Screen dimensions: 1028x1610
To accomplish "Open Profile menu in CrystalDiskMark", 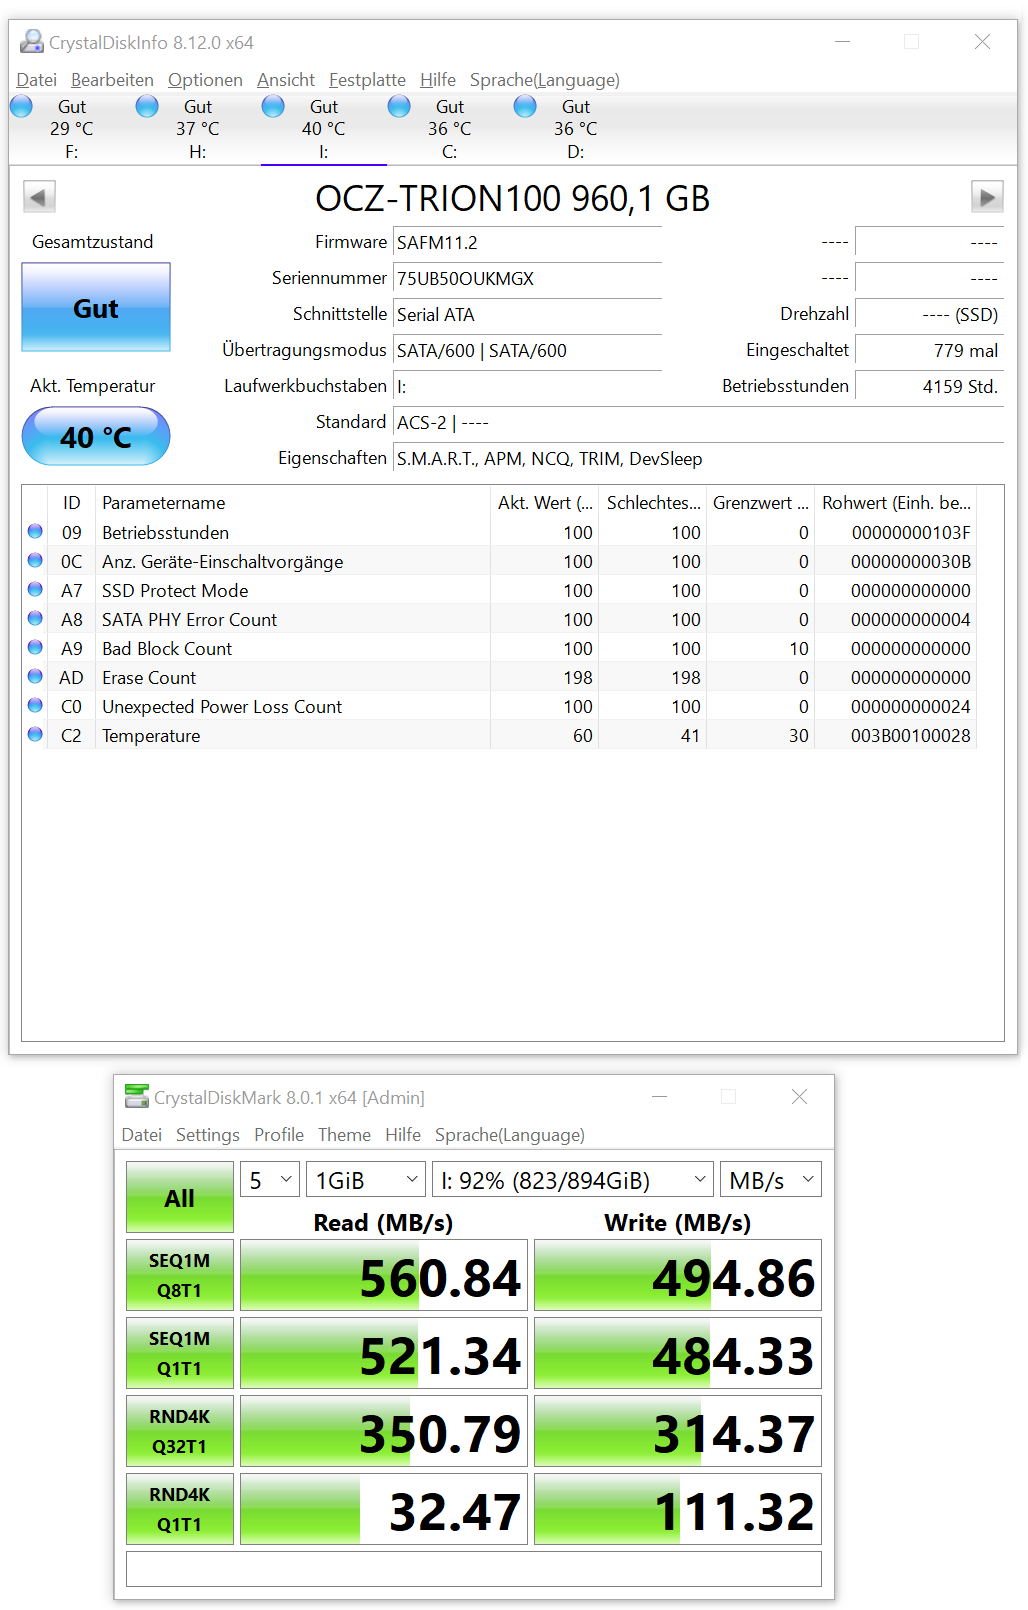I will (279, 1135).
